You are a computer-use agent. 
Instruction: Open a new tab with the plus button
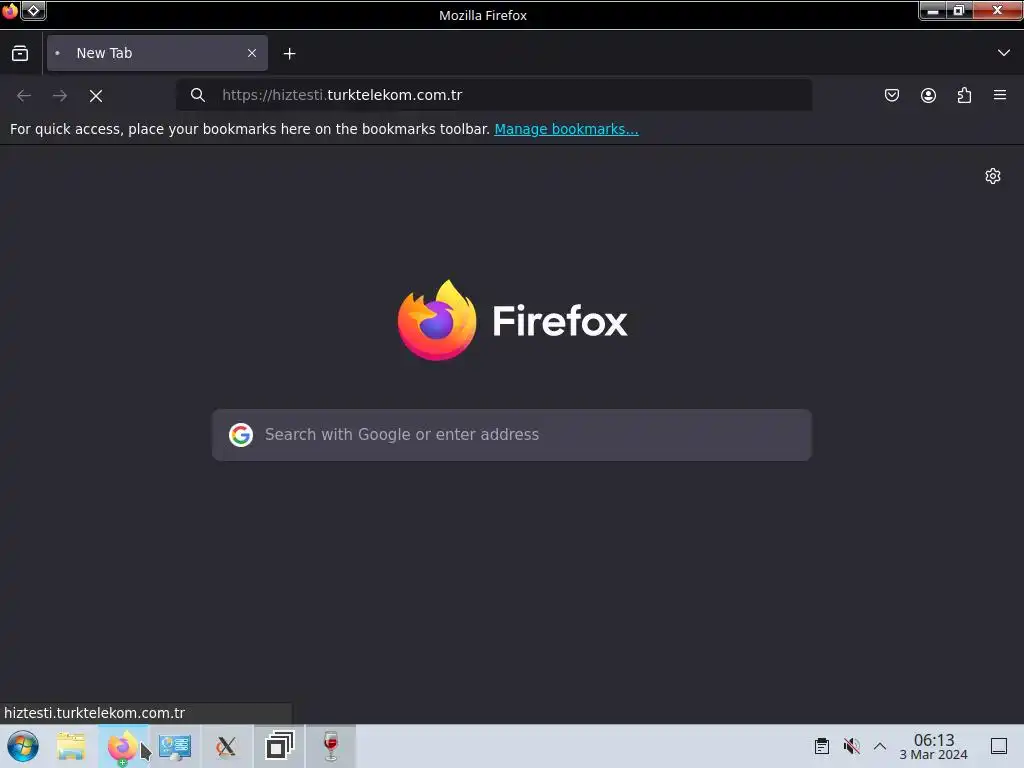point(289,54)
